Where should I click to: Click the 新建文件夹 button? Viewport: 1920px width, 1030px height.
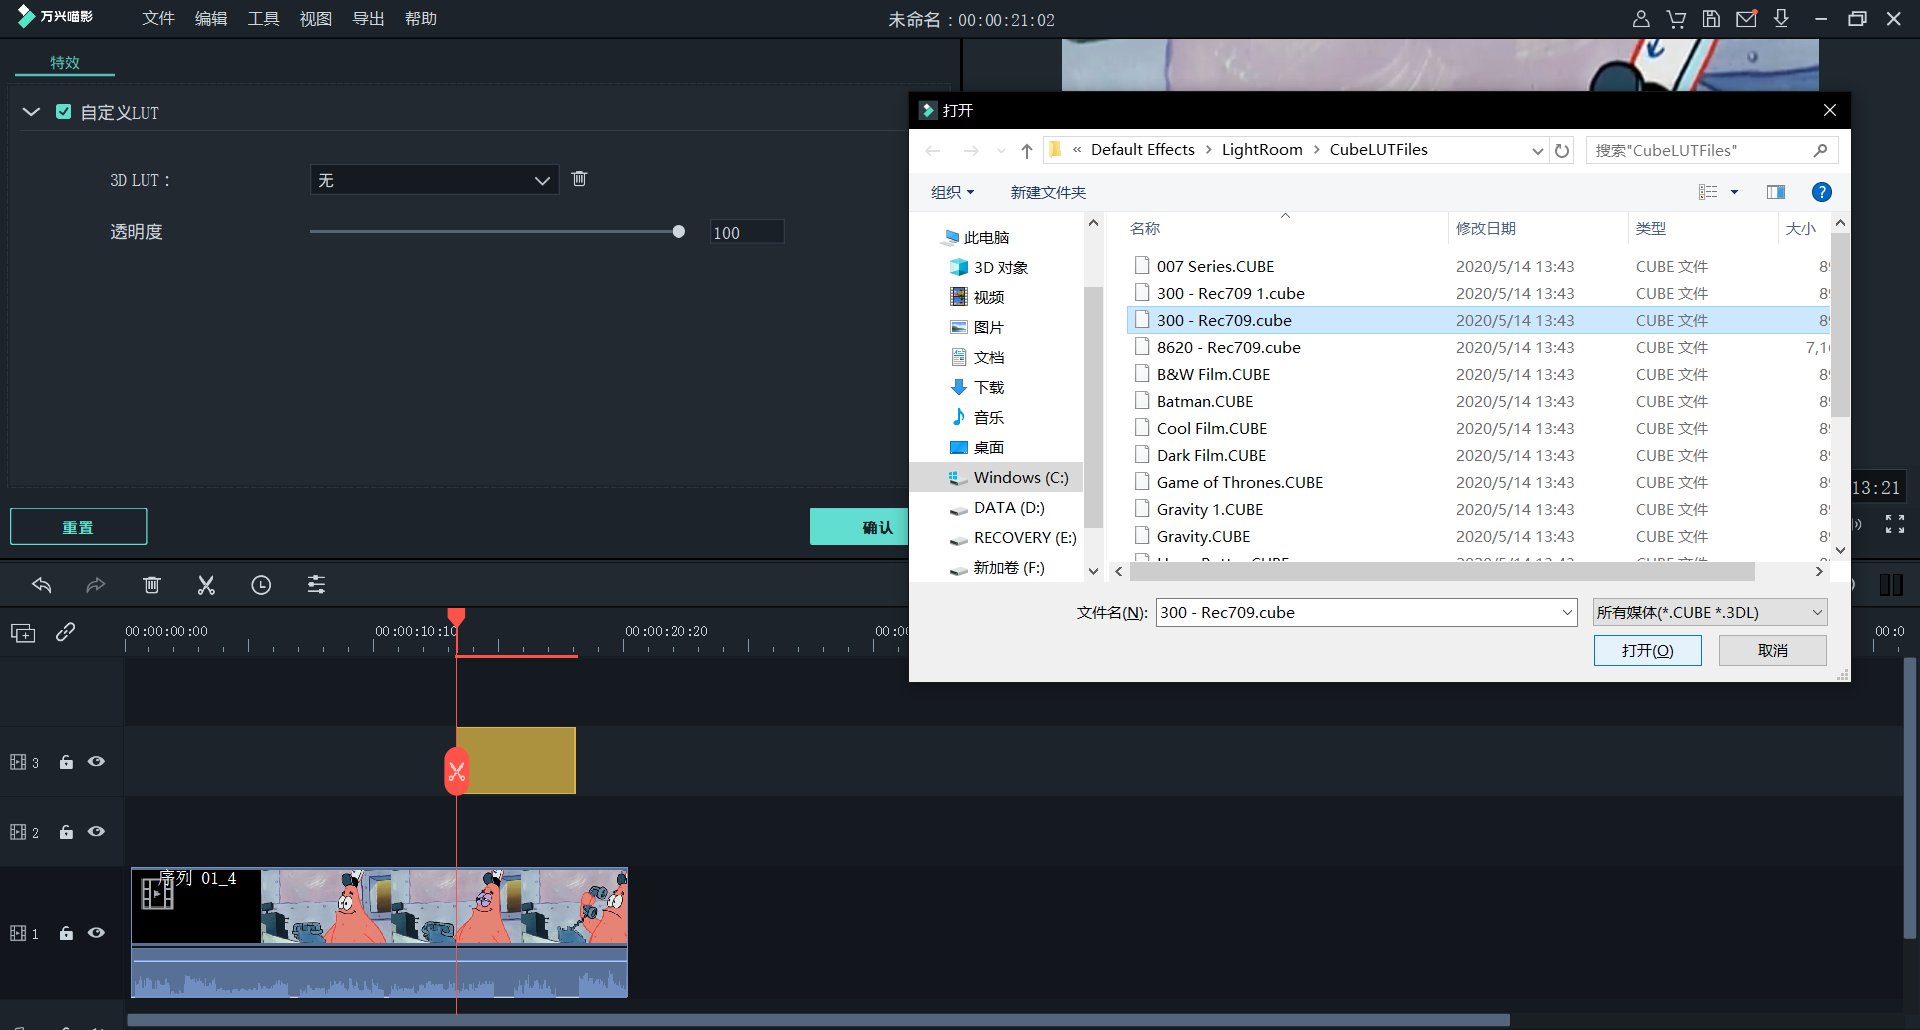point(1048,192)
